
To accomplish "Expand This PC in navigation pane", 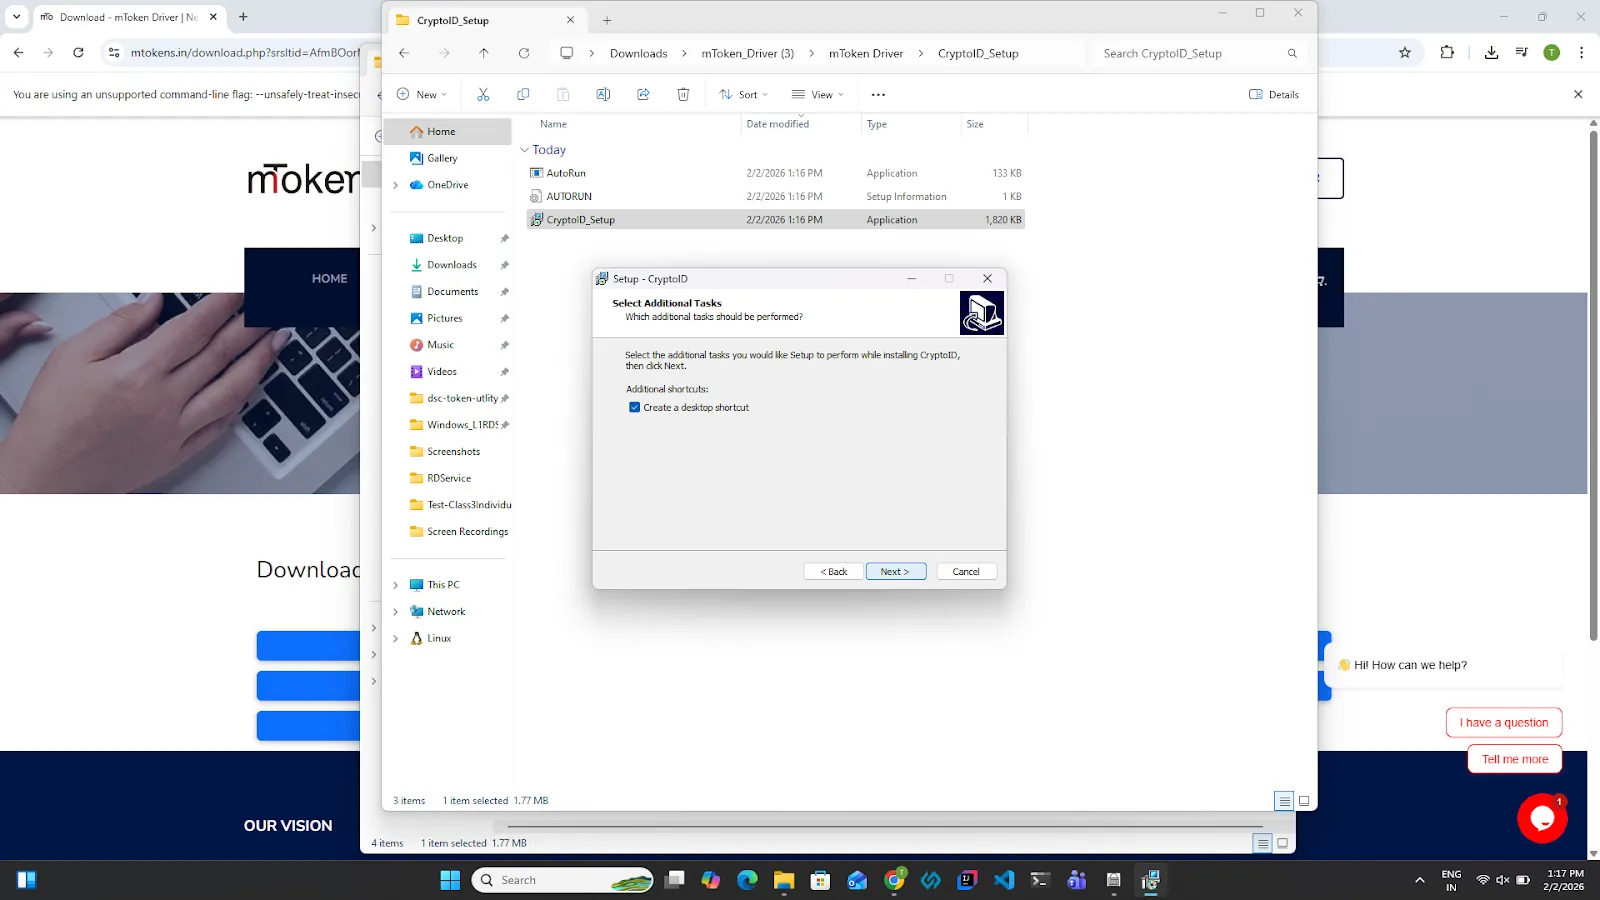I will 396,585.
